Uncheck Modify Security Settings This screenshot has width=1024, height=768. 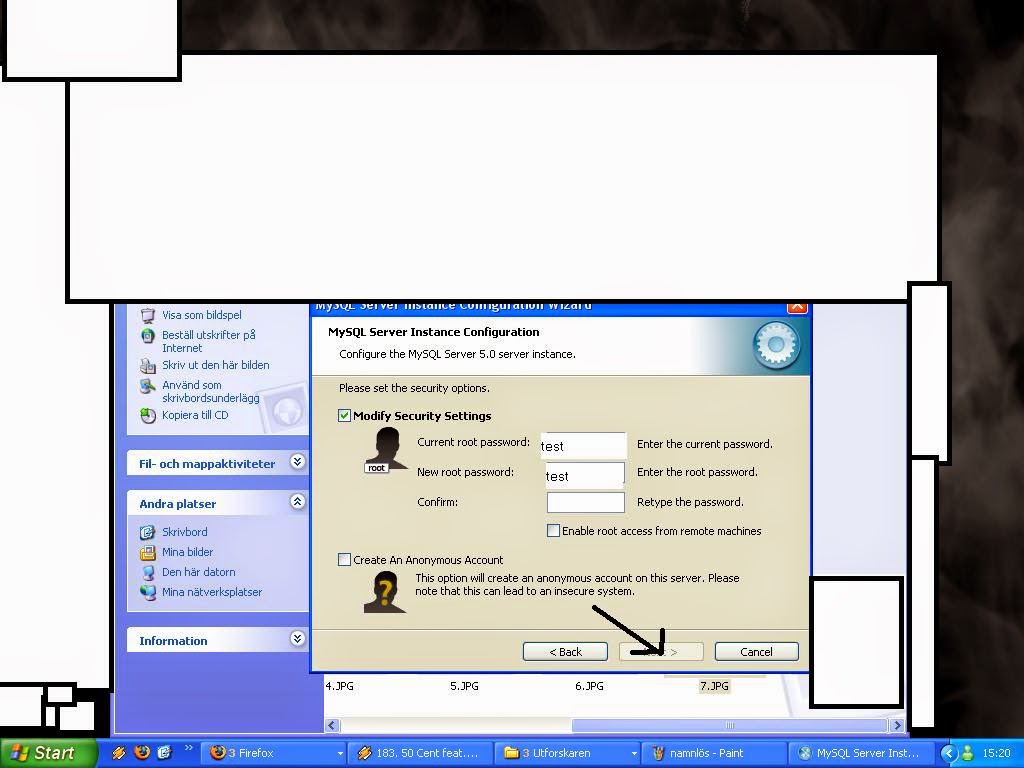[344, 415]
